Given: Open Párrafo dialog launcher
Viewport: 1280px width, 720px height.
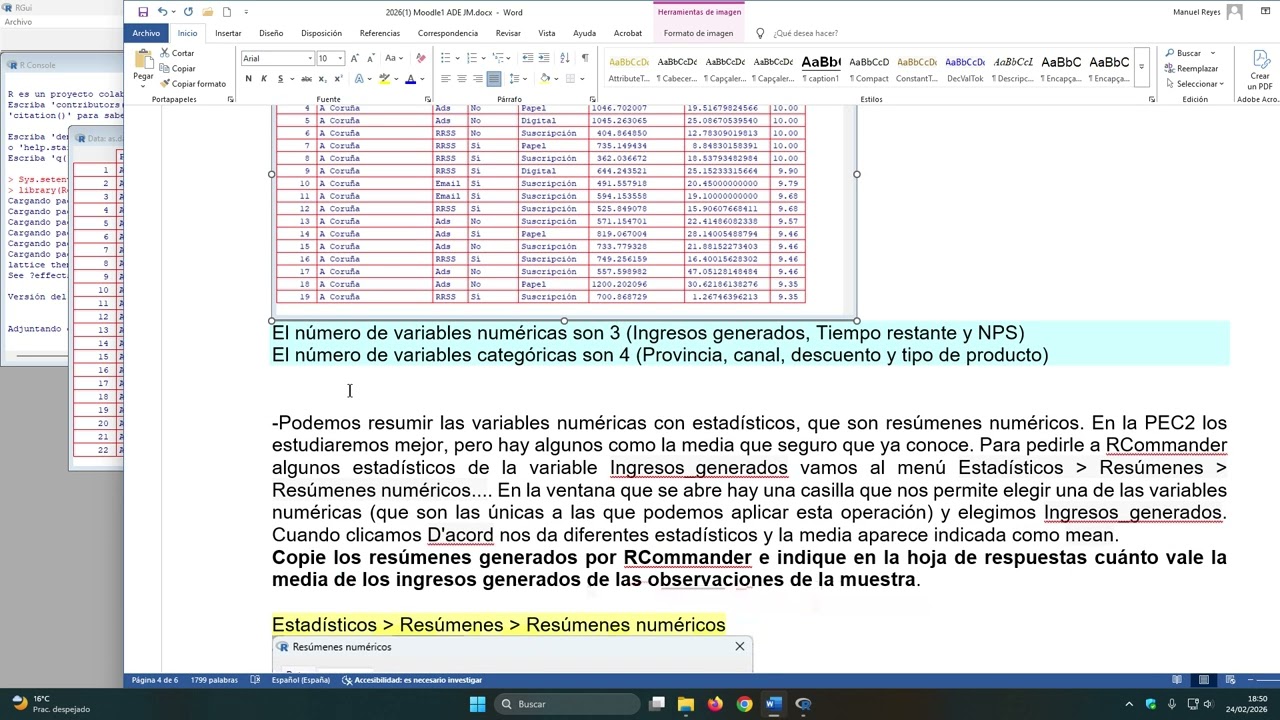Looking at the screenshot, I should (592, 99).
